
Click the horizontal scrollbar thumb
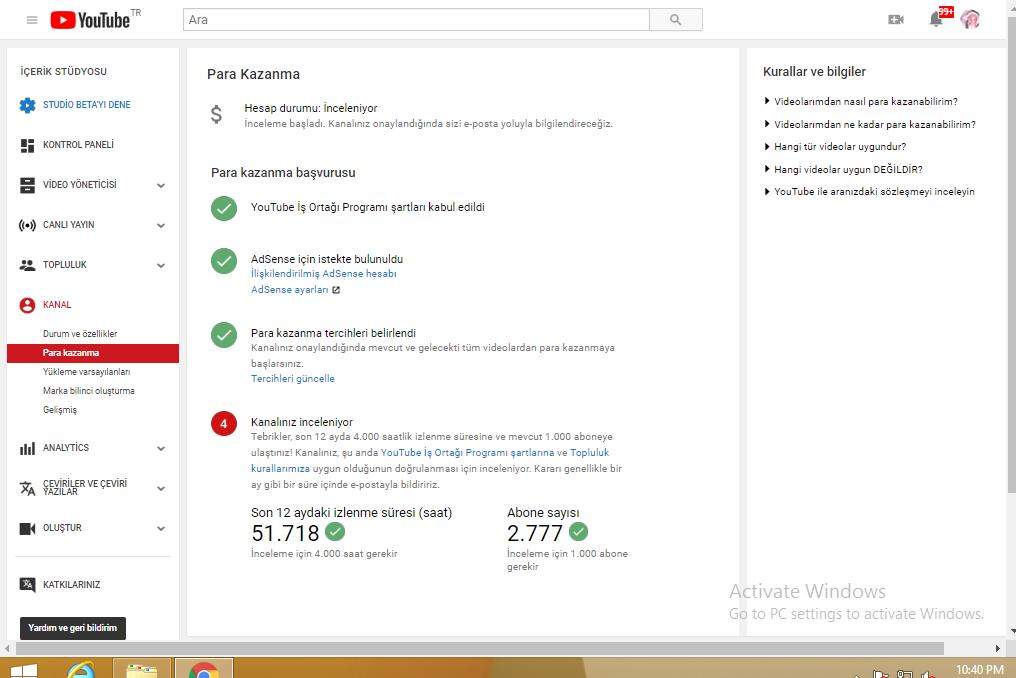tap(479, 648)
